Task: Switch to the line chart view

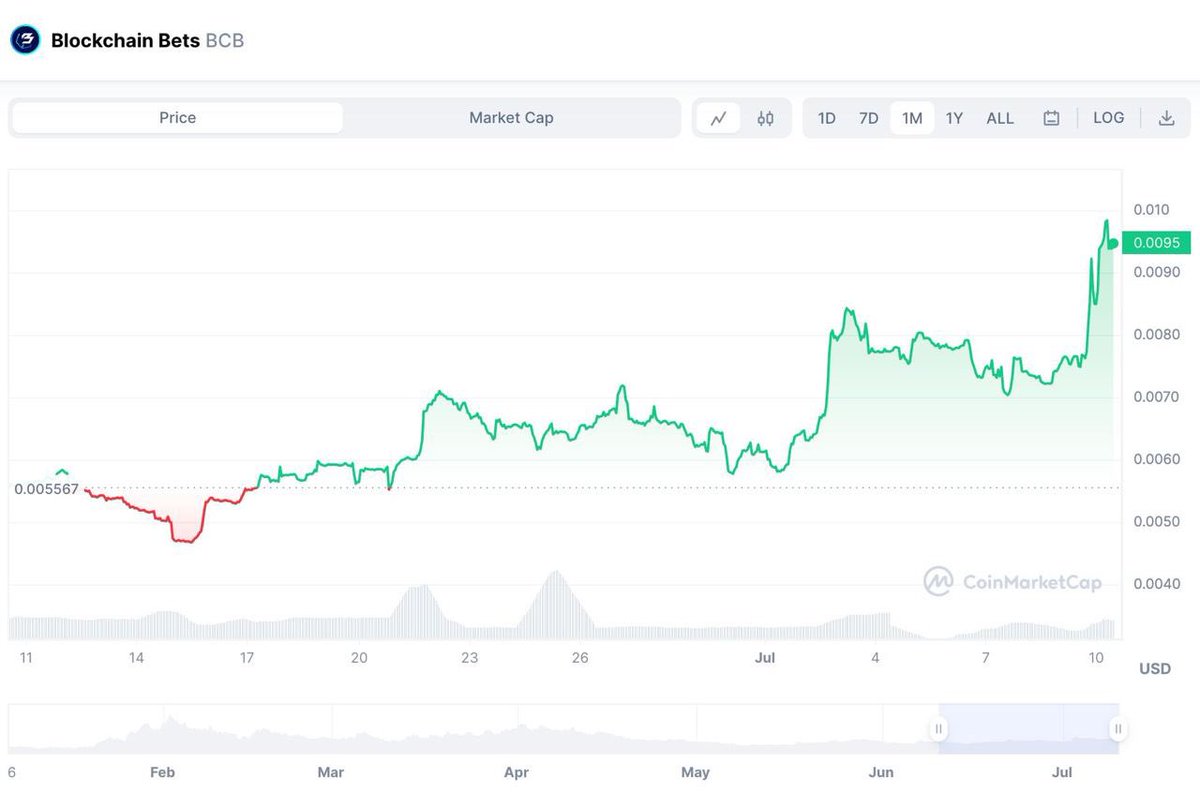Action: point(719,118)
